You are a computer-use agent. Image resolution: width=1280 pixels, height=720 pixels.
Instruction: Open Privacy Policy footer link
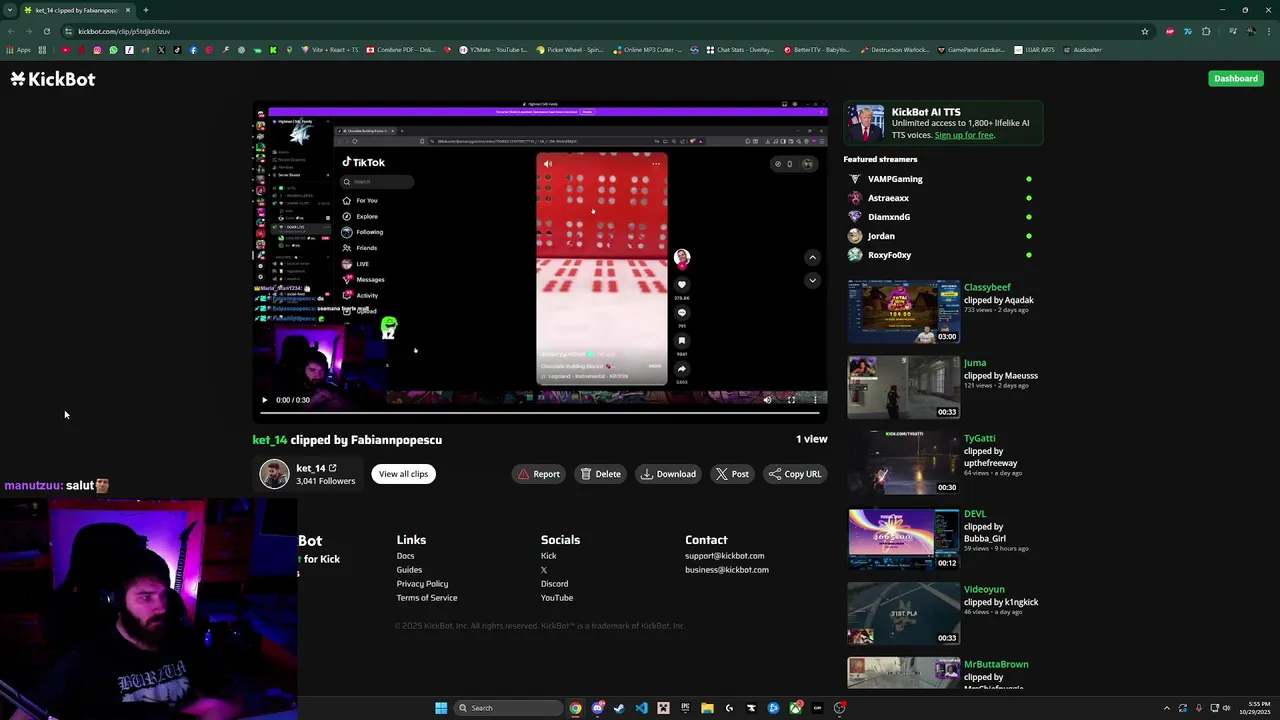[422, 584]
